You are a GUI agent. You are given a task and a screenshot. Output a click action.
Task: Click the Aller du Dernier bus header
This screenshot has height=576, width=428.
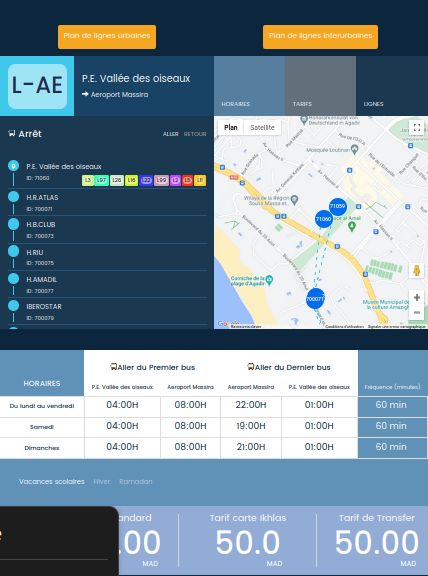[289, 367]
